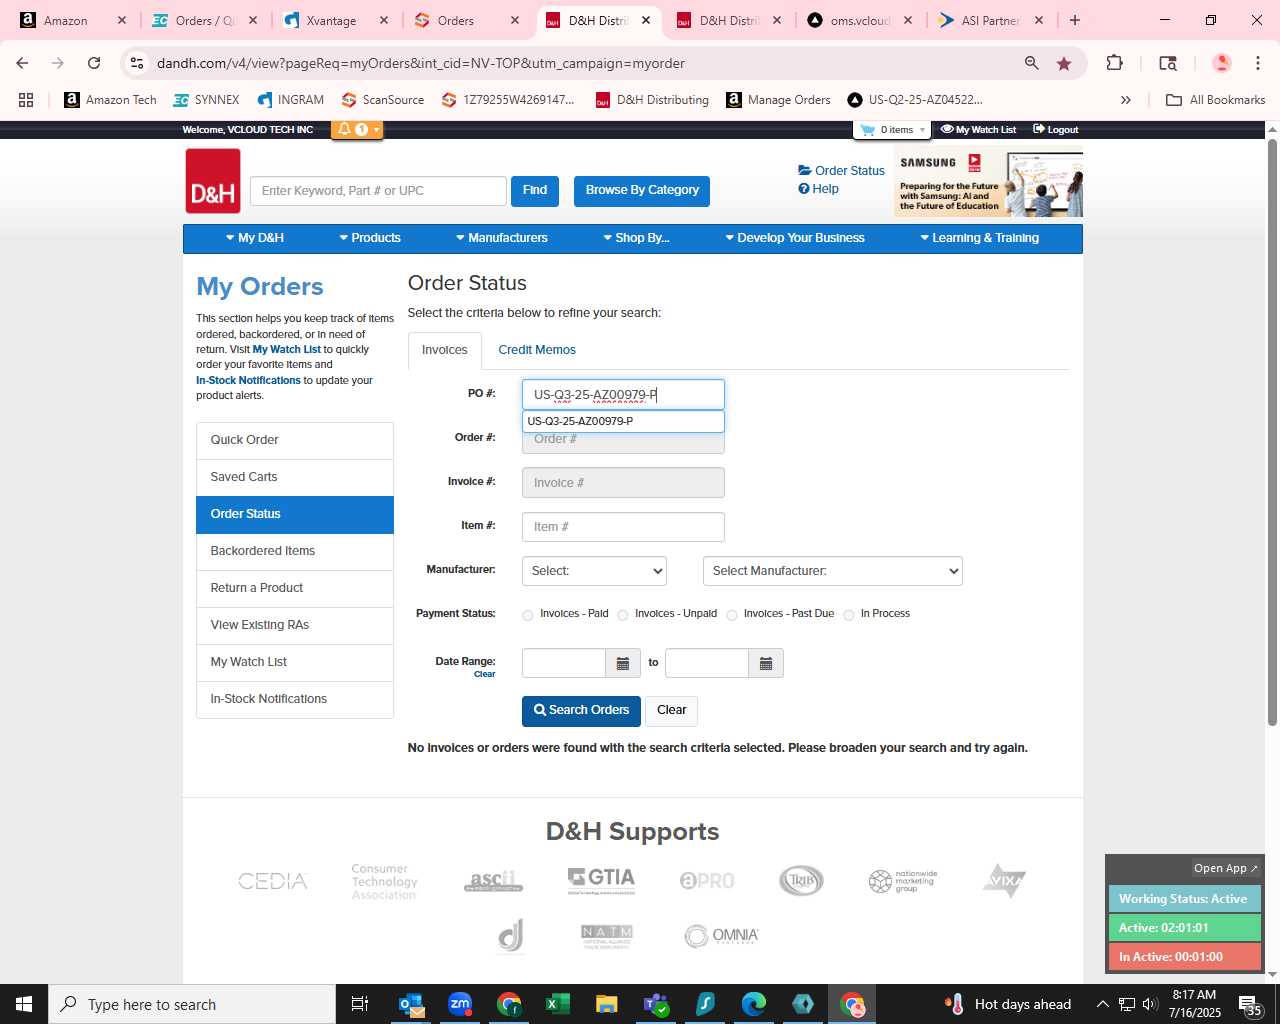The width and height of the screenshot is (1280, 1024).
Task: Switch to the Credit Memos tab
Action: 537,350
